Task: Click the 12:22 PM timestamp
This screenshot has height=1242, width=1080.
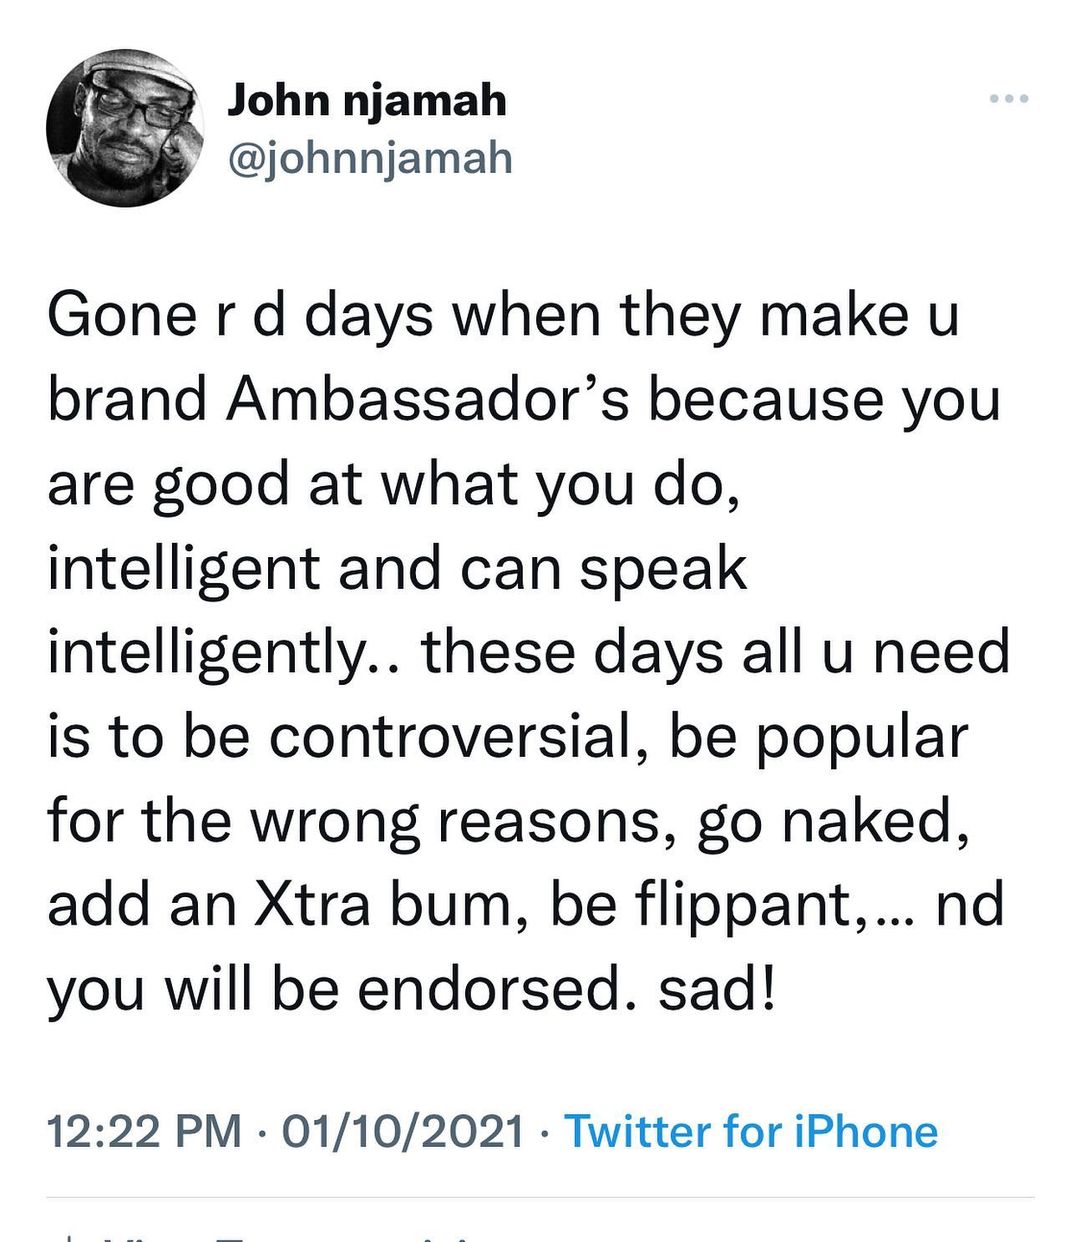Action: pos(144,1132)
